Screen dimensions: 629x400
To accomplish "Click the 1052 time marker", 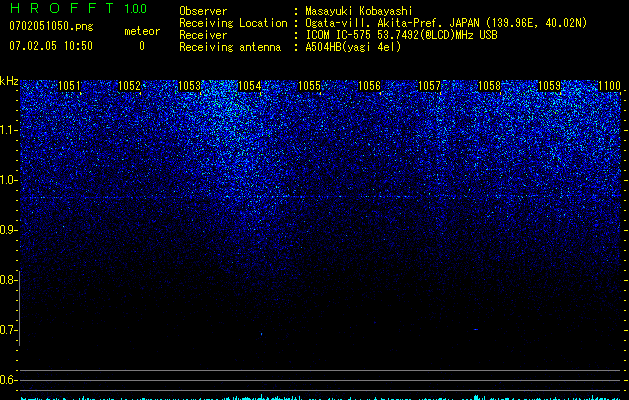I will coord(130,86).
